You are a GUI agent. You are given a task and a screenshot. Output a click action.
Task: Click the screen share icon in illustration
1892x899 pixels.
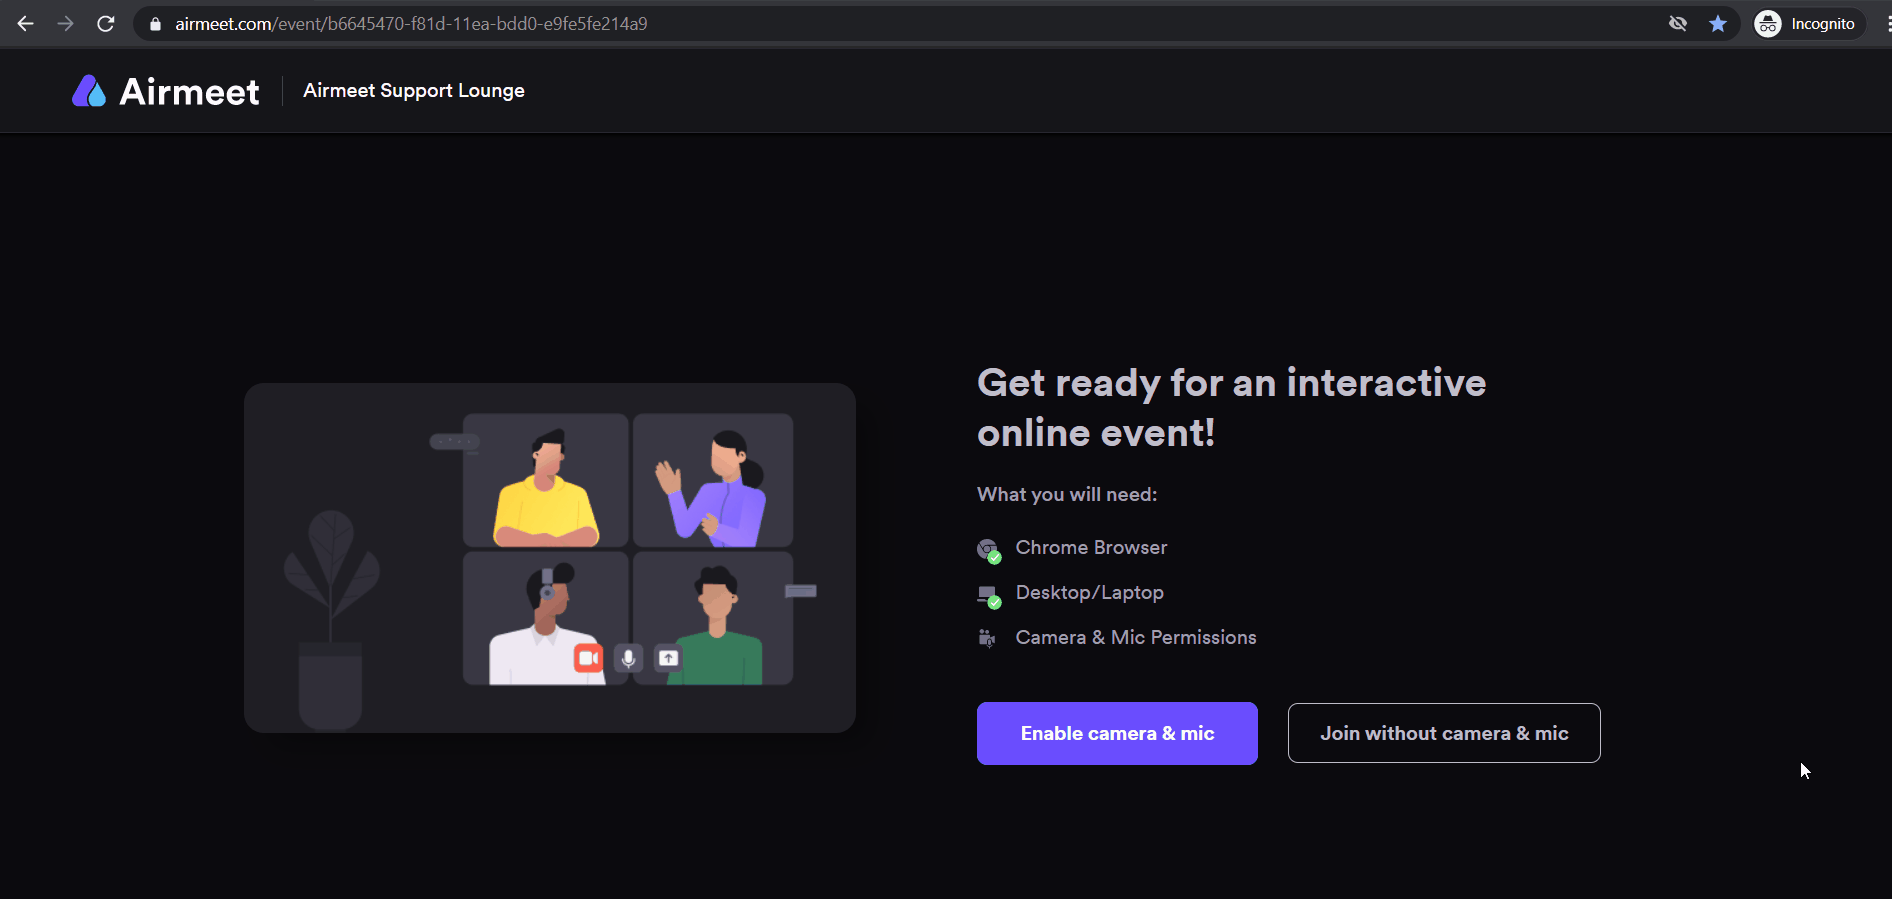pos(668,658)
